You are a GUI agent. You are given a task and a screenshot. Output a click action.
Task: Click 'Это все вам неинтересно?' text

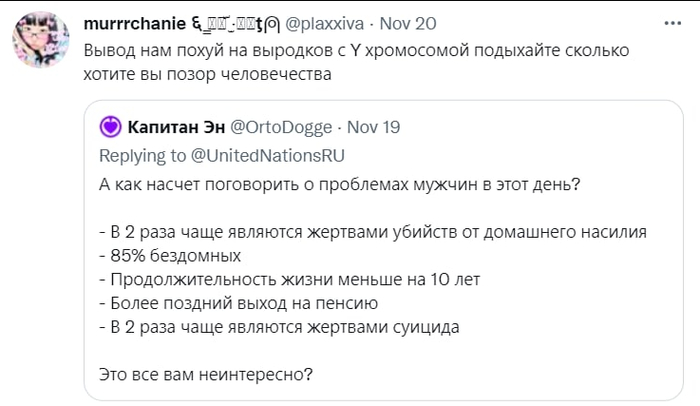point(206,375)
